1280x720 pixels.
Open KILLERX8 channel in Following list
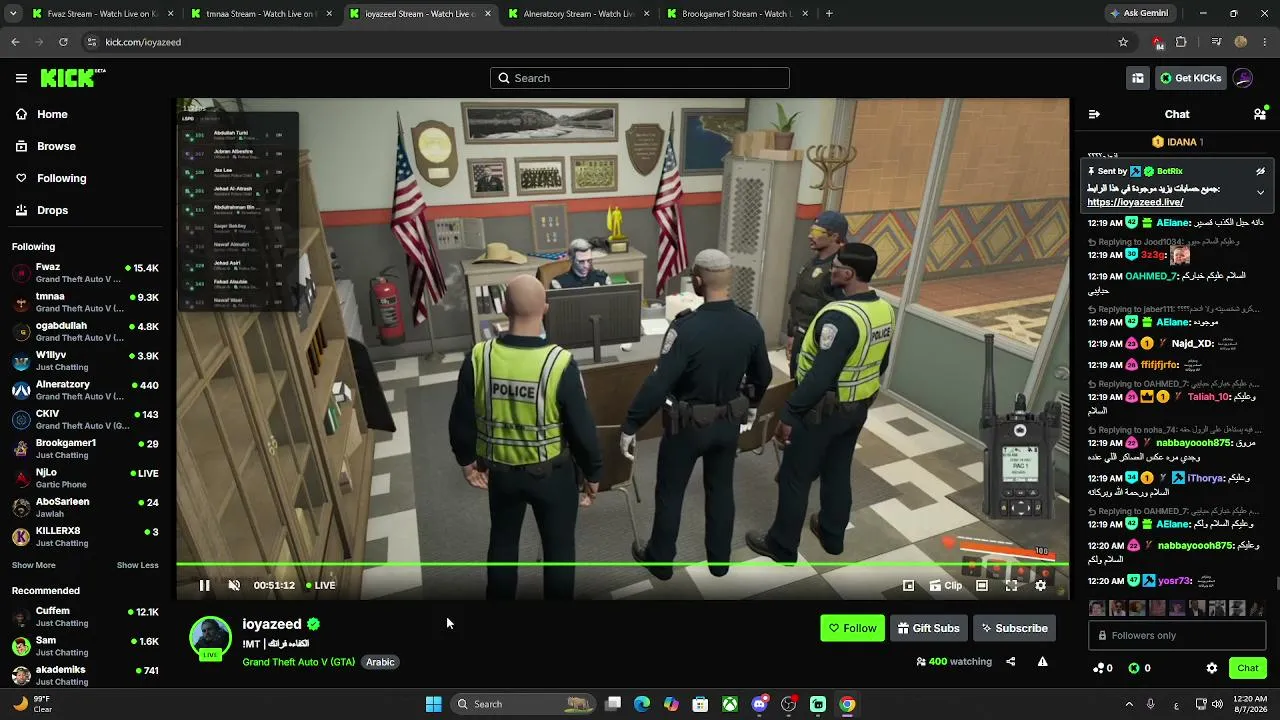[x=85, y=537]
